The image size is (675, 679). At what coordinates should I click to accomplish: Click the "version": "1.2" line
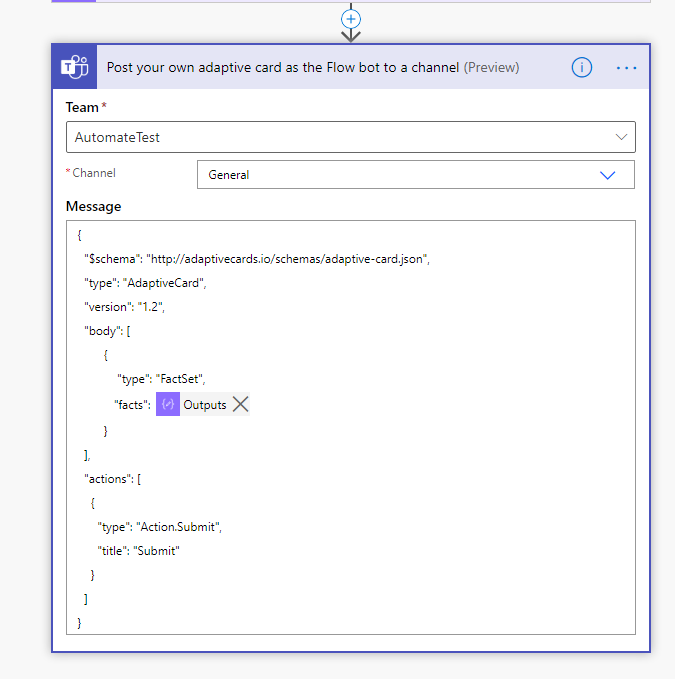(124, 307)
